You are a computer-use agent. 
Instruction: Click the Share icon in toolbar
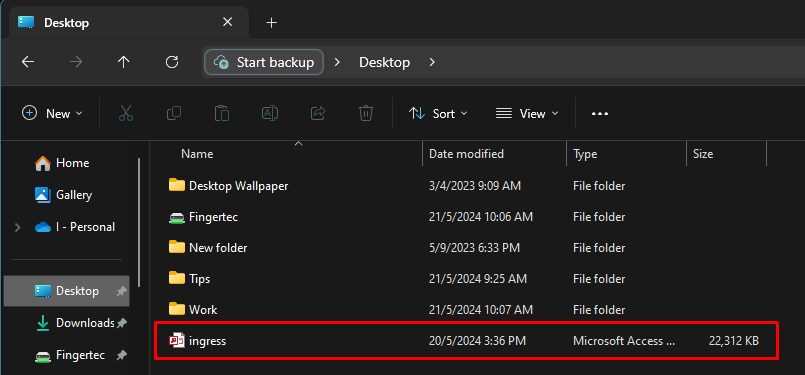coord(318,113)
